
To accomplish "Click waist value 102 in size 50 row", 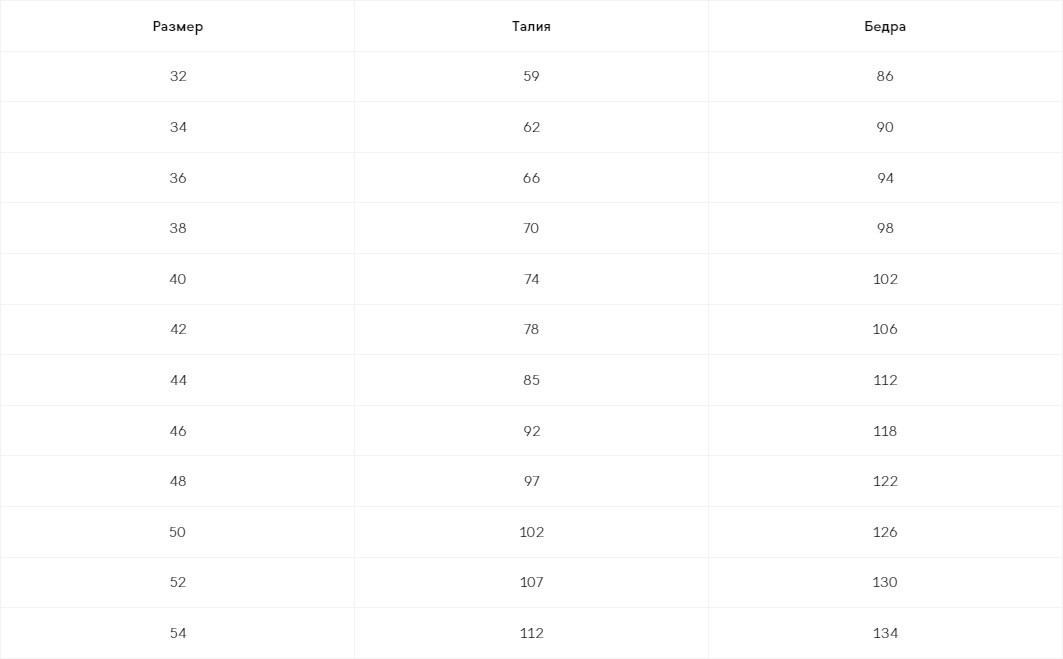I will (531, 532).
